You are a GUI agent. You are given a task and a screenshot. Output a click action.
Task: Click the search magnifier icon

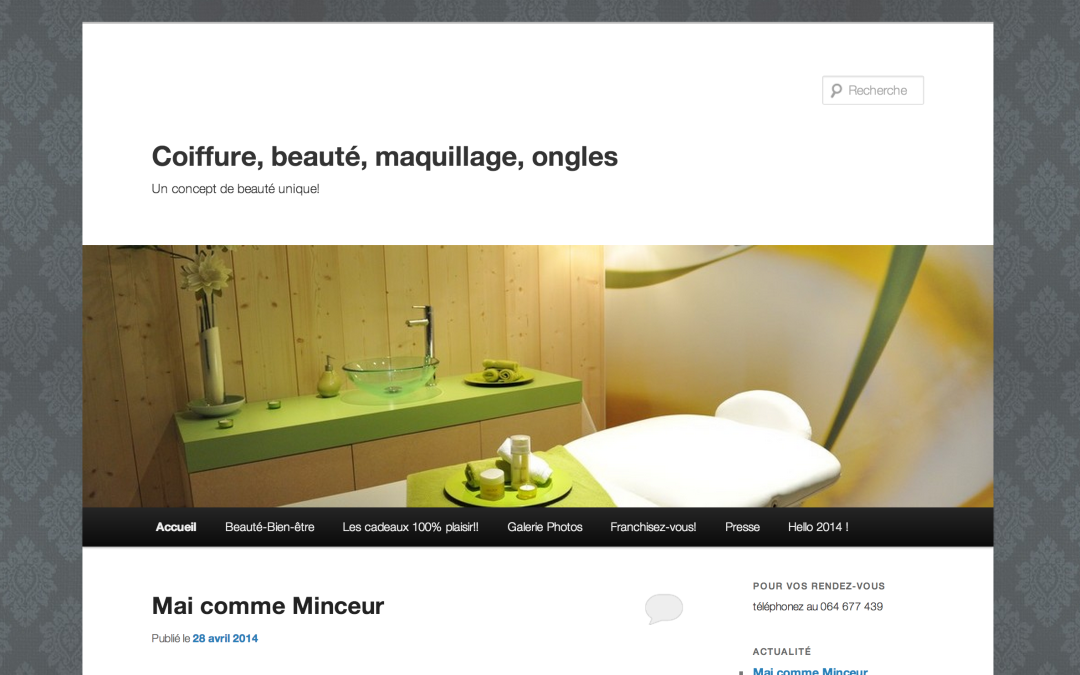pos(836,90)
